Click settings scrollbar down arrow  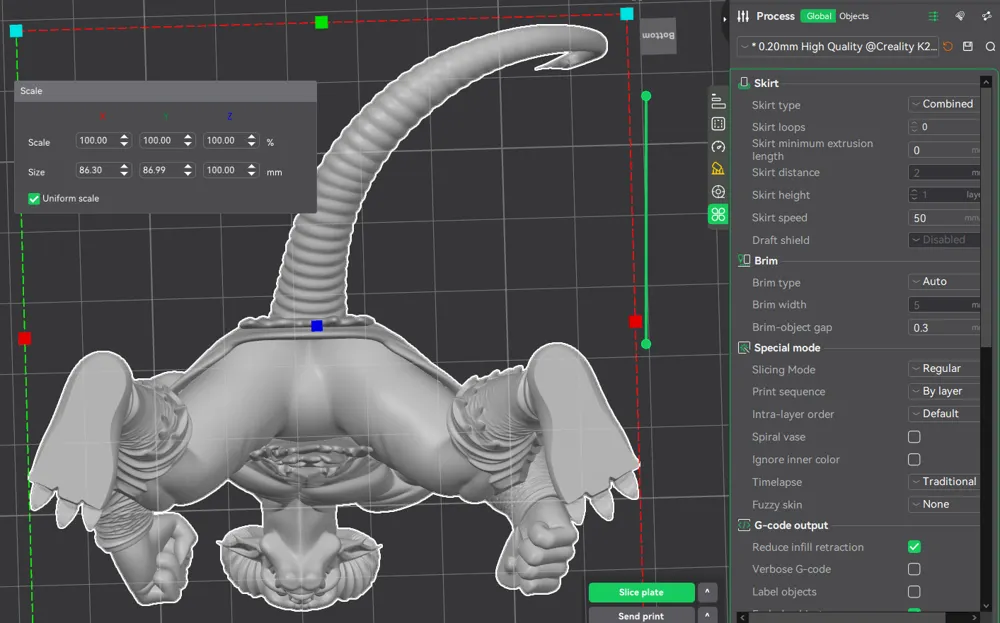pyautogui.click(x=986, y=605)
